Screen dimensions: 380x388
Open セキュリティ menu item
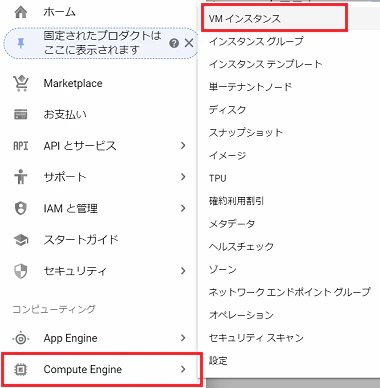75,271
